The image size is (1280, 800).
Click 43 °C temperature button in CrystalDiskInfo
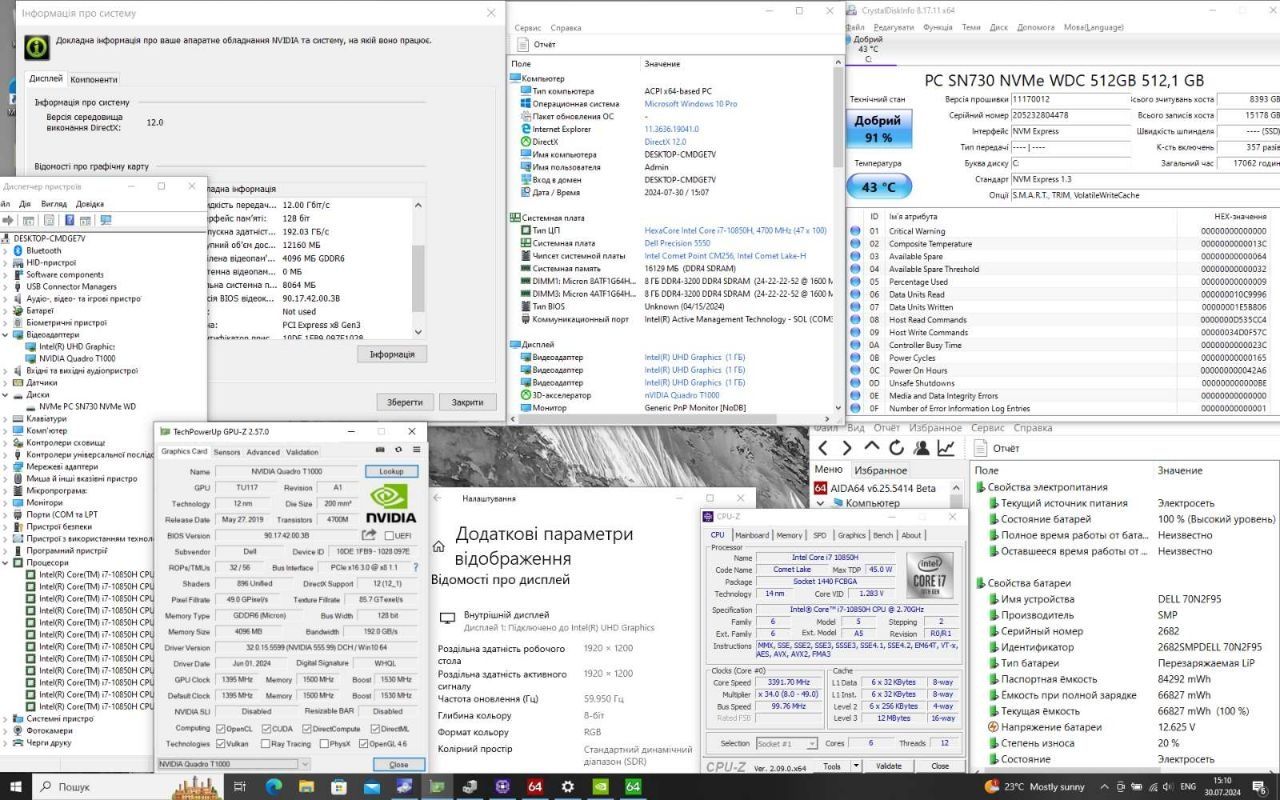[878, 186]
